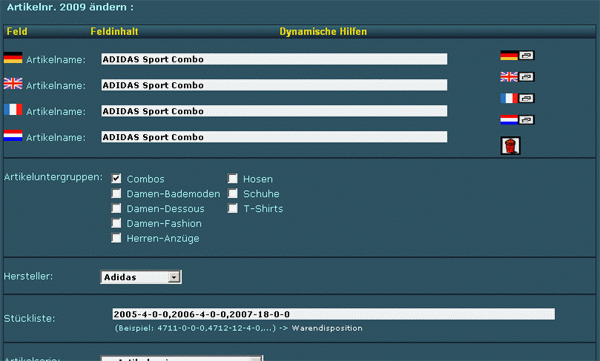This screenshot has height=361, width=600.
Task: Enable the Damen-Bademoden checkbox
Action: pos(116,193)
